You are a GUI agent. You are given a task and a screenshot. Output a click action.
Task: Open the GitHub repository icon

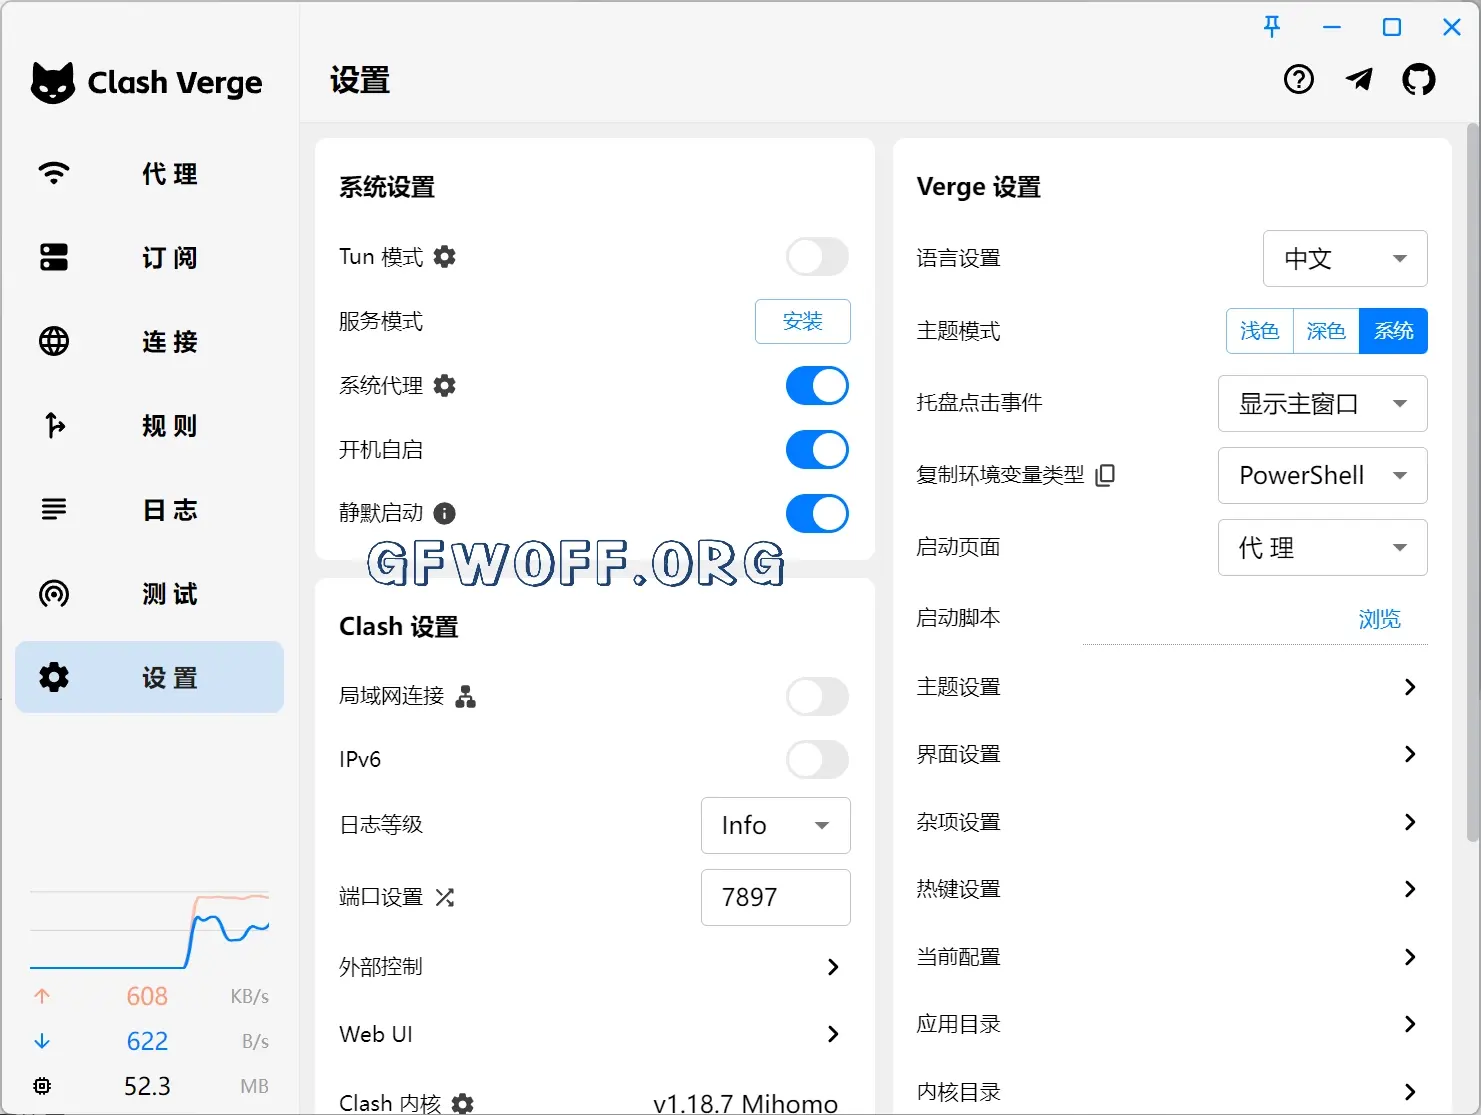(x=1418, y=79)
